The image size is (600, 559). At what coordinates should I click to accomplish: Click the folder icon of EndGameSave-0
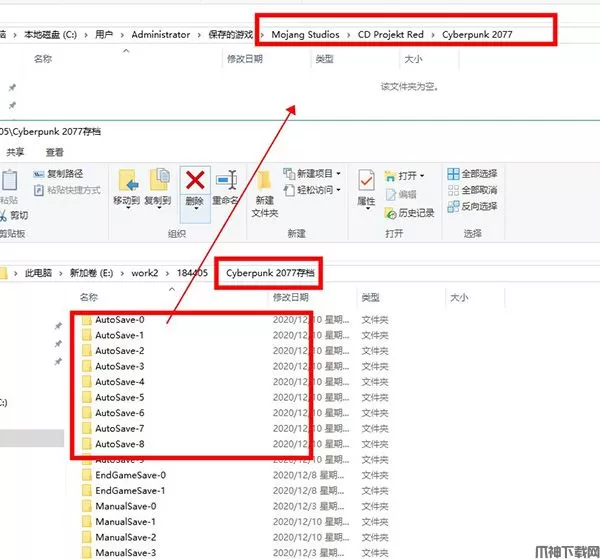(x=87, y=475)
